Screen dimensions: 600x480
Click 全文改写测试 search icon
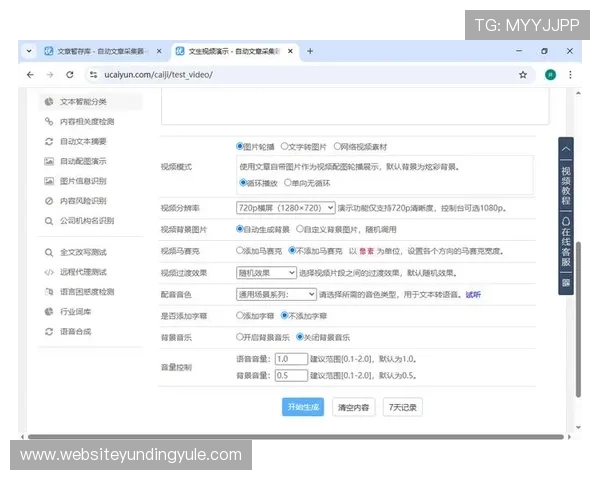coord(49,252)
